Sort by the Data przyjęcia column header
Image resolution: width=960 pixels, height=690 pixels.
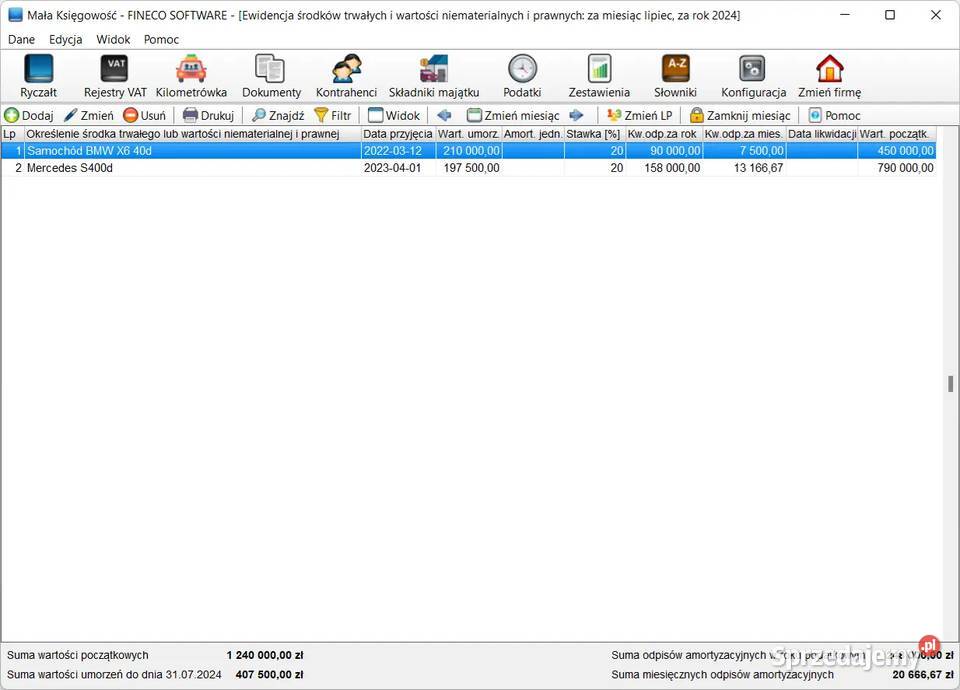click(397, 134)
